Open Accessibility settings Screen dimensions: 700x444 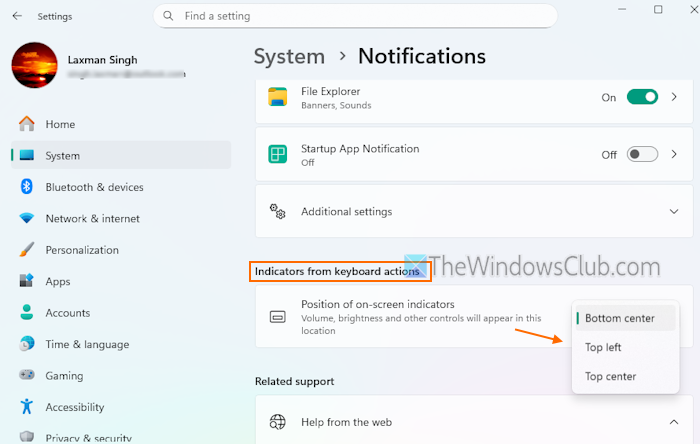pyautogui.click(x=121, y=407)
